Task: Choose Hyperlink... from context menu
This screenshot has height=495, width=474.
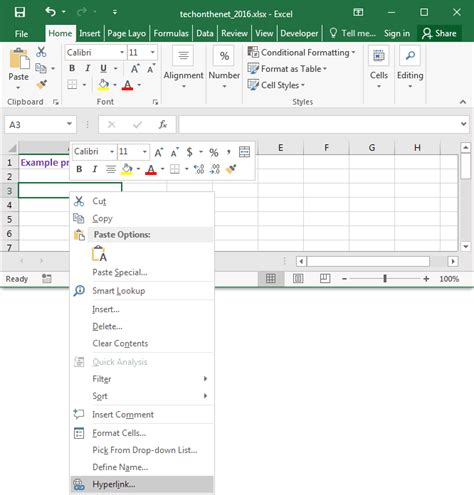Action: [142, 484]
